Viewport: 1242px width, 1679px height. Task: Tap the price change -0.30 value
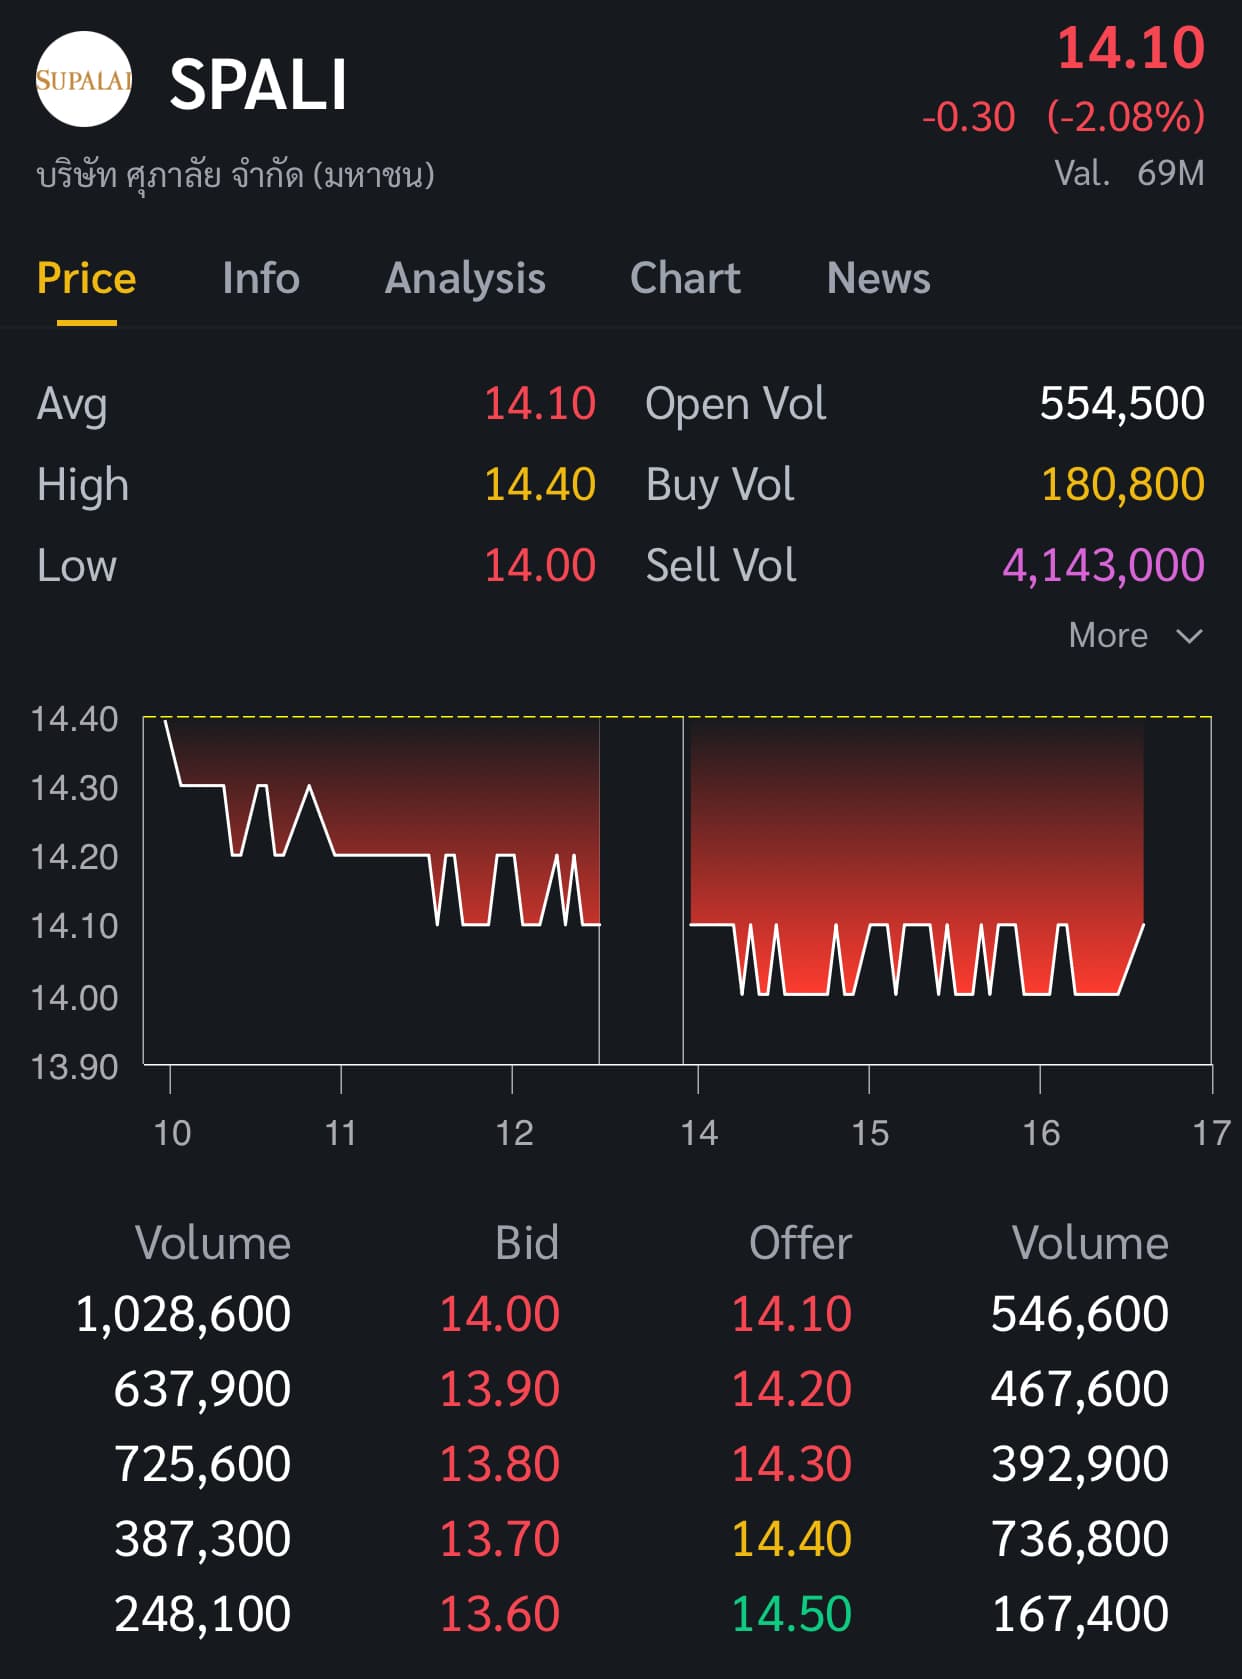tap(968, 117)
